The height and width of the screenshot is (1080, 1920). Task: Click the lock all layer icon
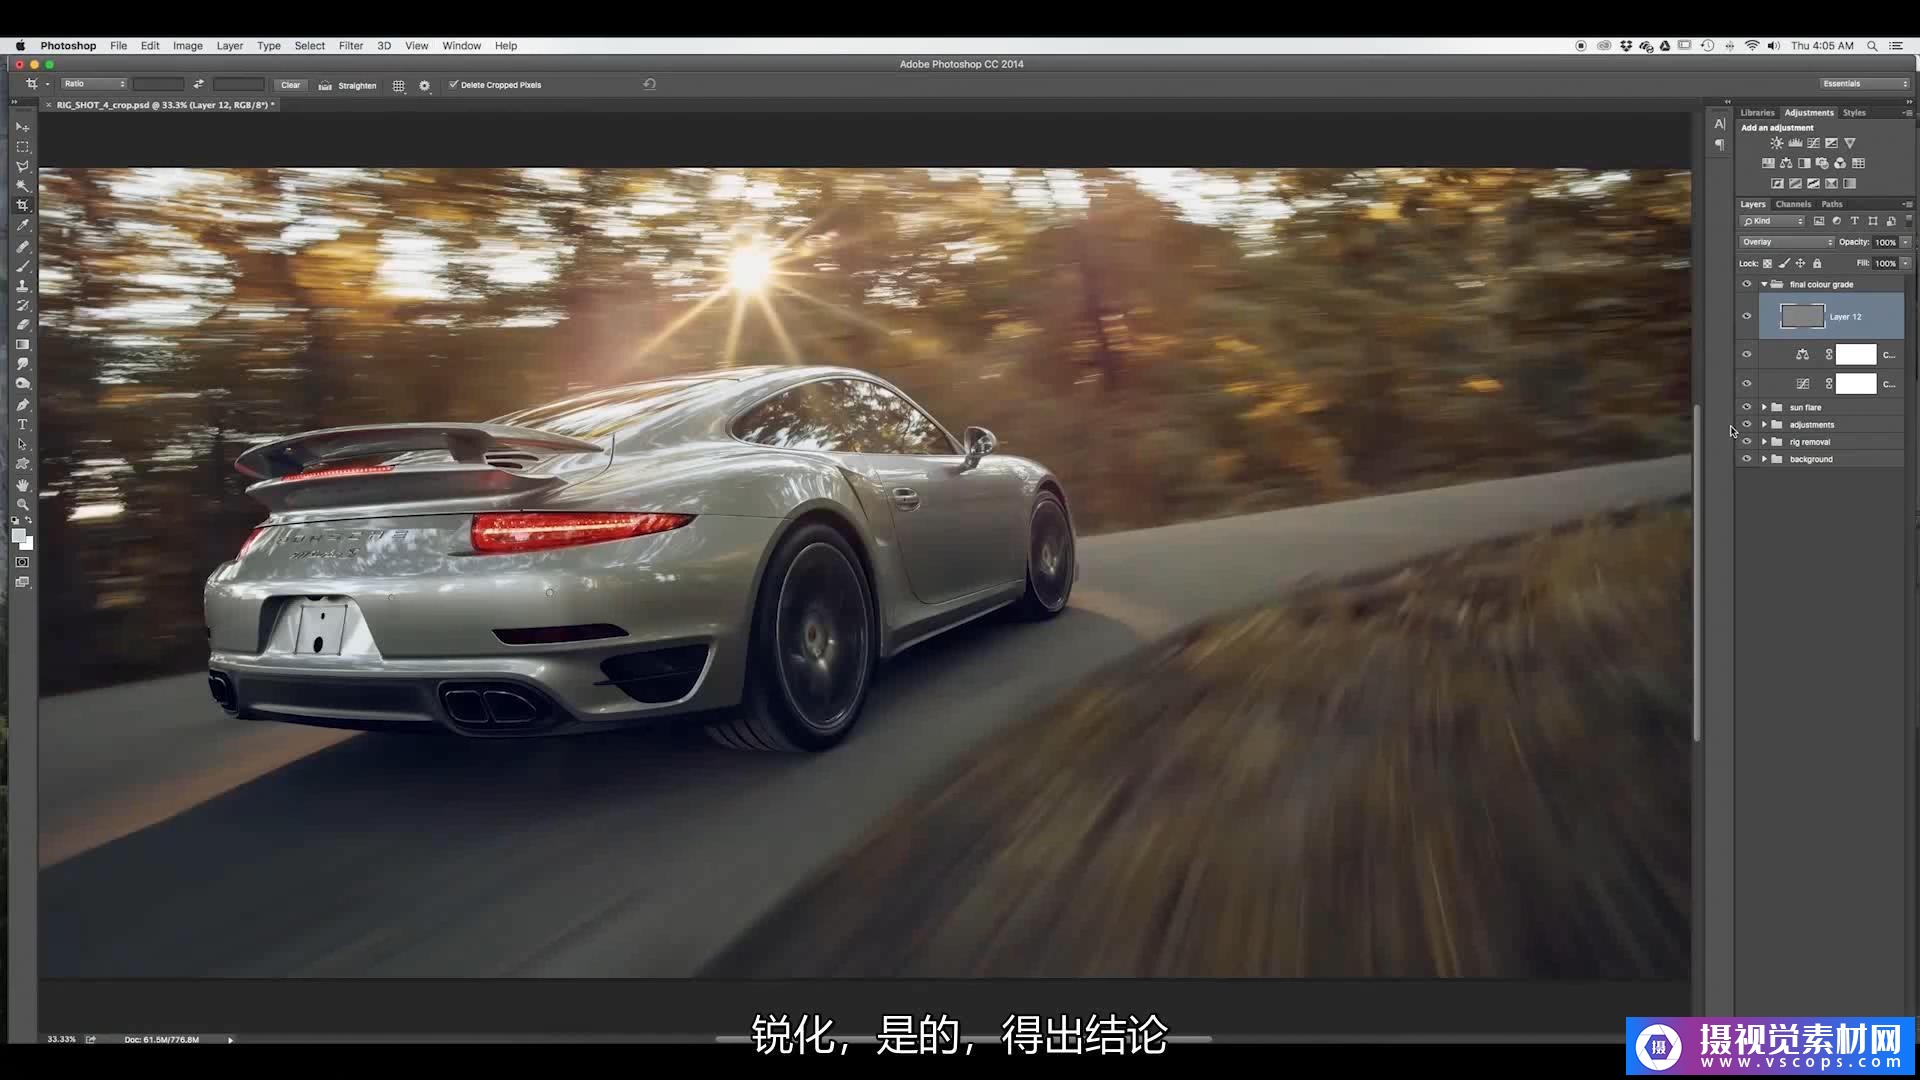pyautogui.click(x=1817, y=264)
